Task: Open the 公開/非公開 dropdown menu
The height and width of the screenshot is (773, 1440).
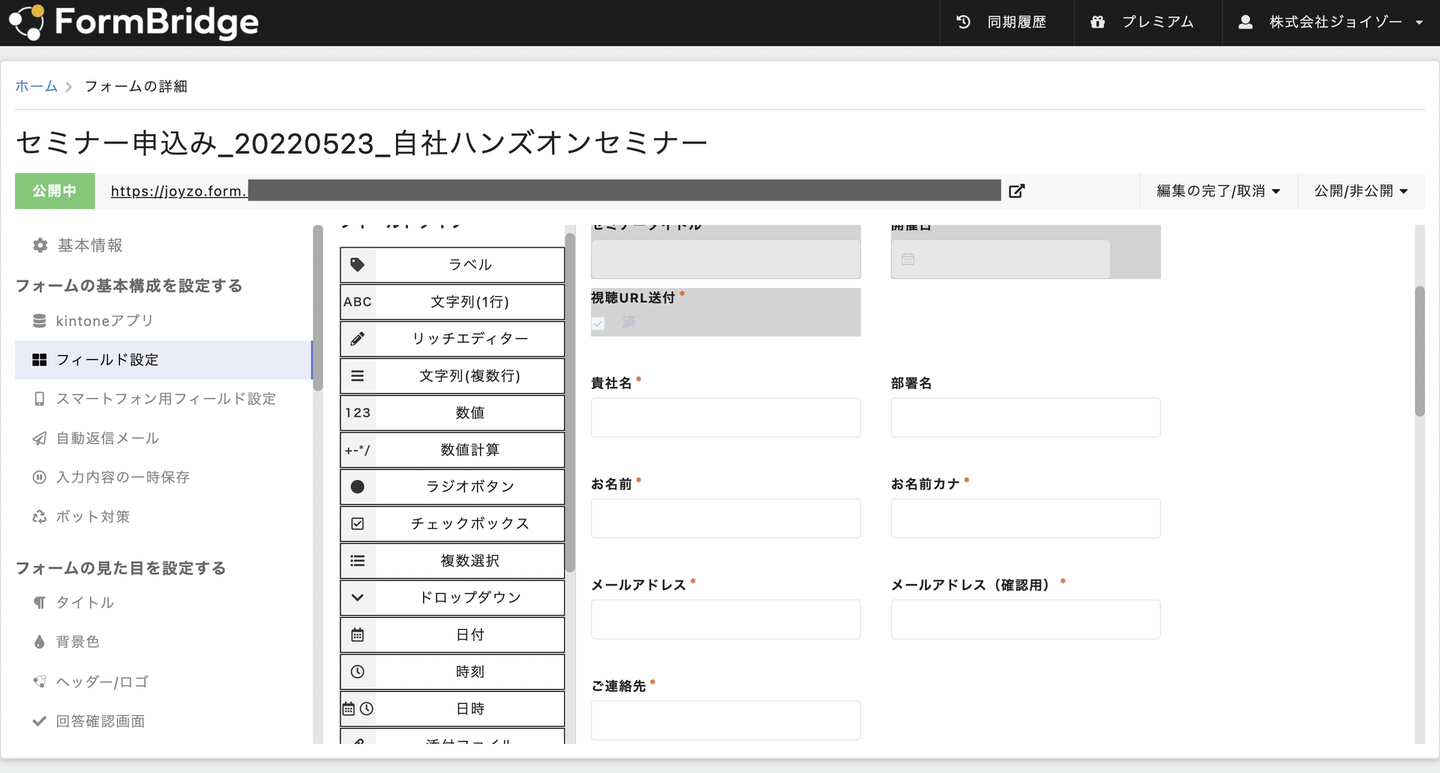Action: [x=1361, y=191]
